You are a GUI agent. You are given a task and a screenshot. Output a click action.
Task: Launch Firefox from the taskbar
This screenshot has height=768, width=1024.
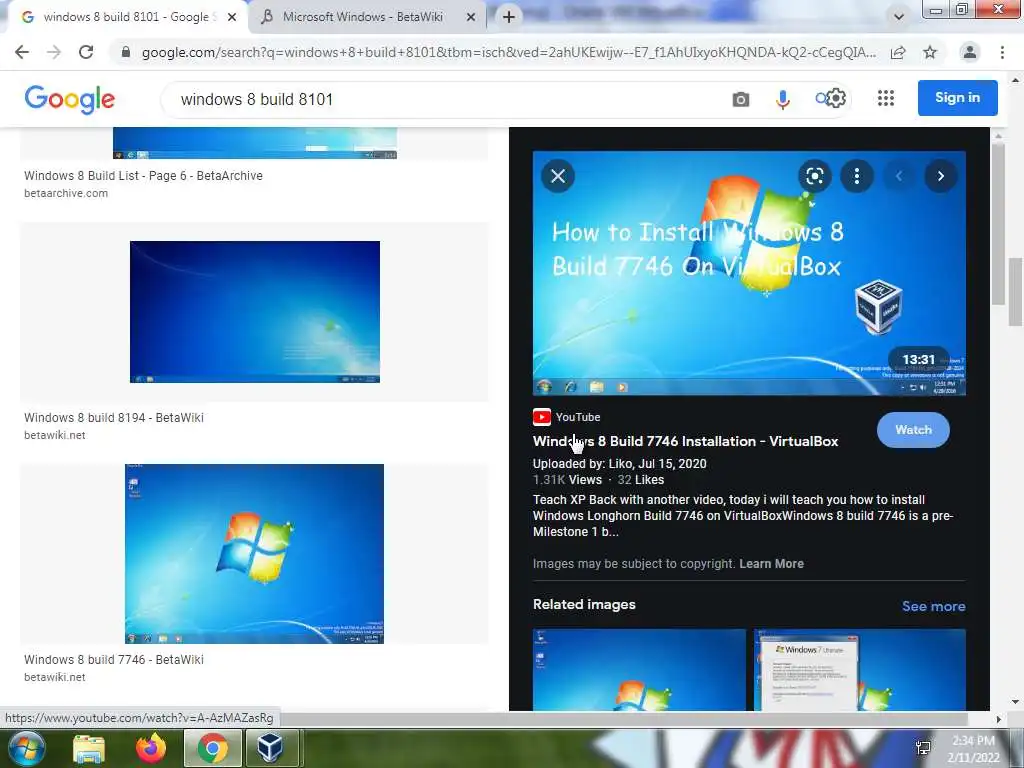(x=151, y=748)
